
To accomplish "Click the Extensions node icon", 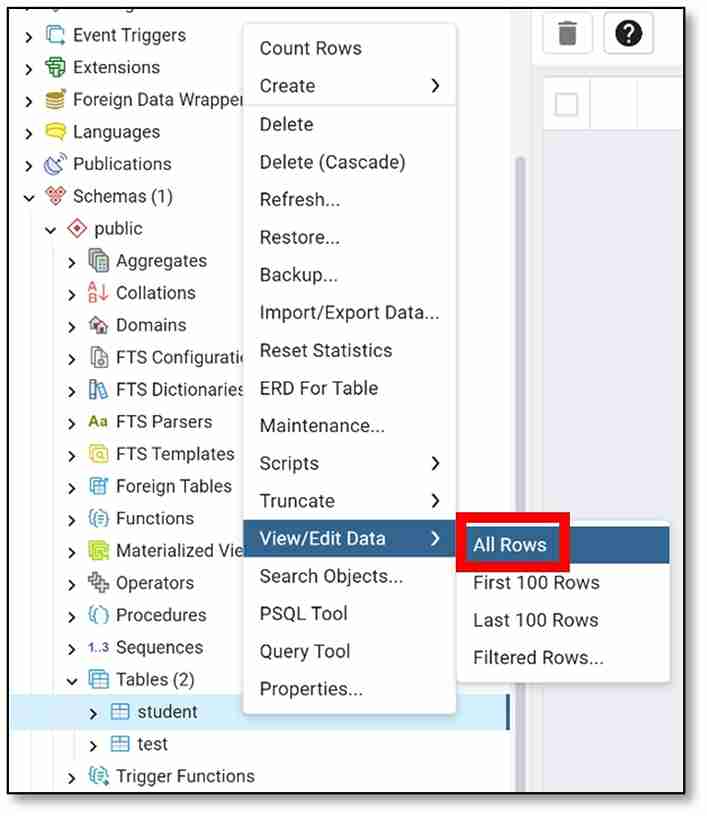I will pos(55,68).
